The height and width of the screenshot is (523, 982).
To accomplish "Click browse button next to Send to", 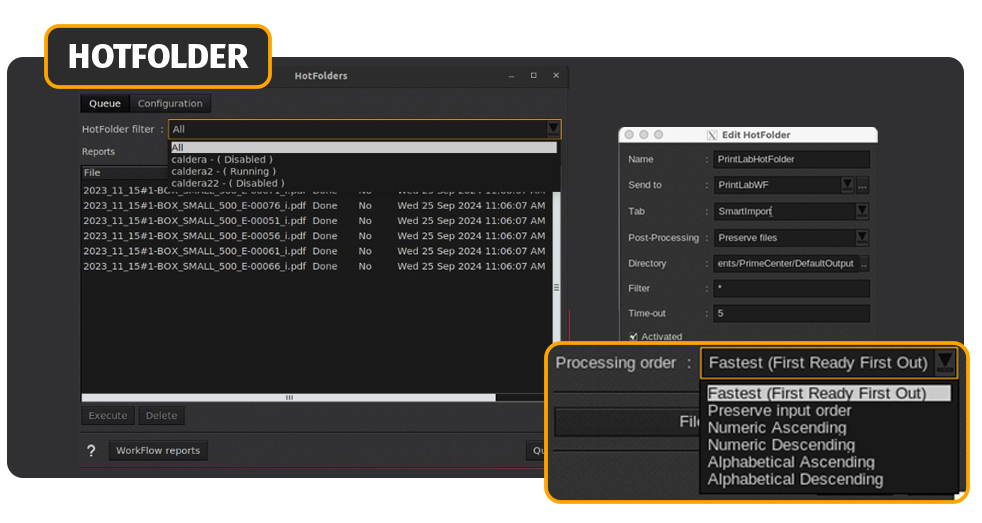I will tap(863, 185).
